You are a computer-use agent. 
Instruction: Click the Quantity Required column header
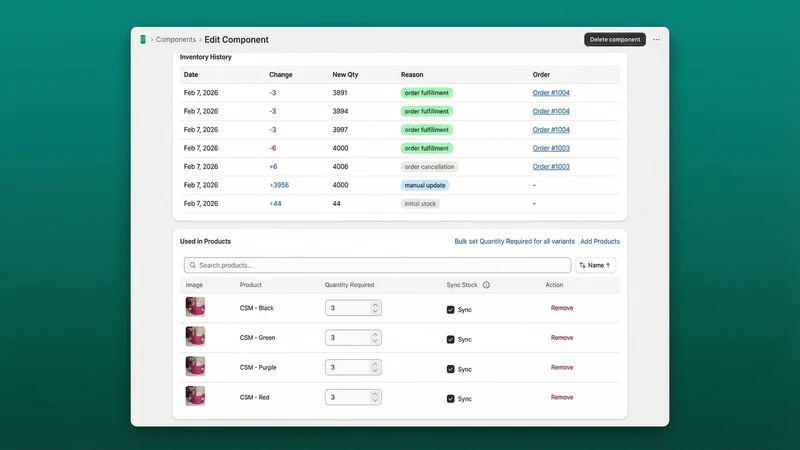tap(349, 285)
